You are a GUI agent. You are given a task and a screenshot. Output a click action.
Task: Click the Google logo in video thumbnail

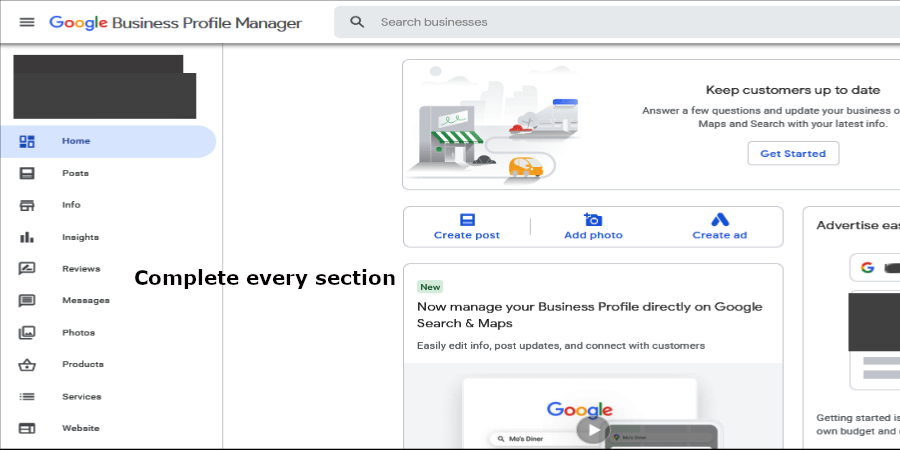click(580, 409)
